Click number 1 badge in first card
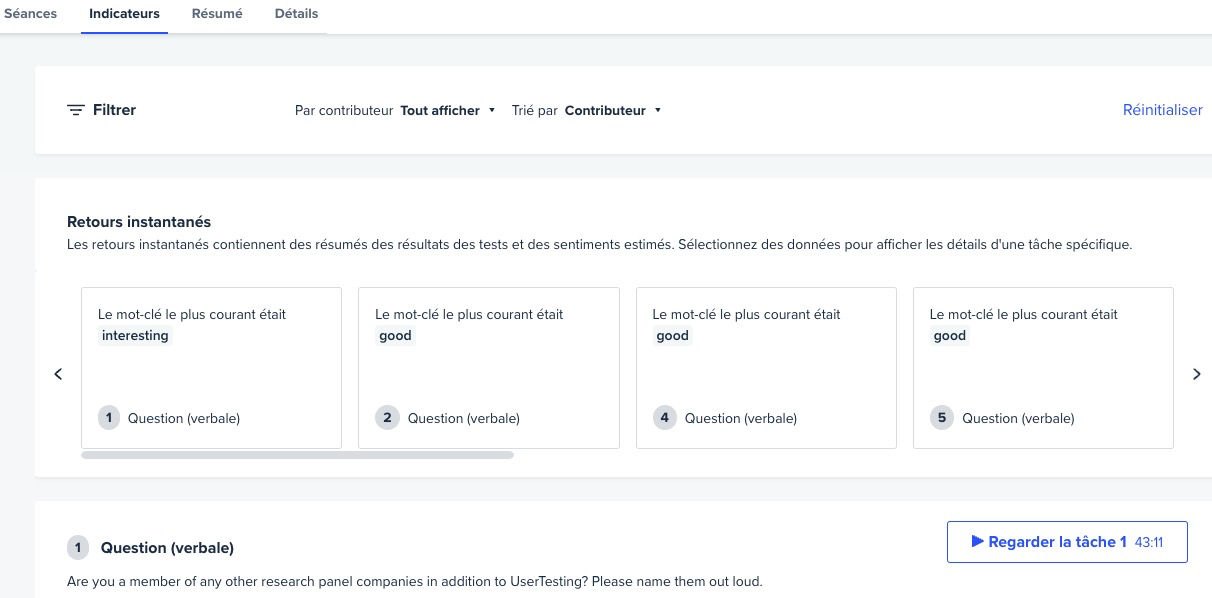Viewport: 1212px width, 598px height. click(109, 418)
